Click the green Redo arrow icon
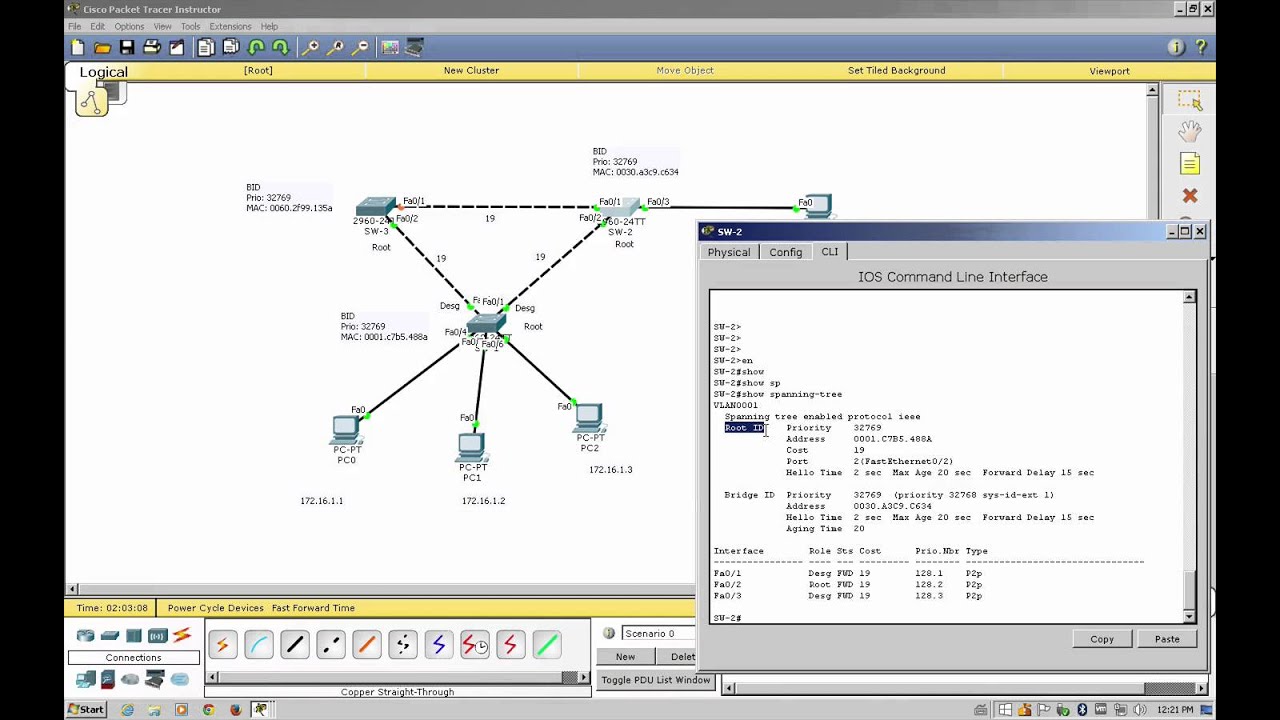This screenshot has height=720, width=1280. tap(280, 47)
